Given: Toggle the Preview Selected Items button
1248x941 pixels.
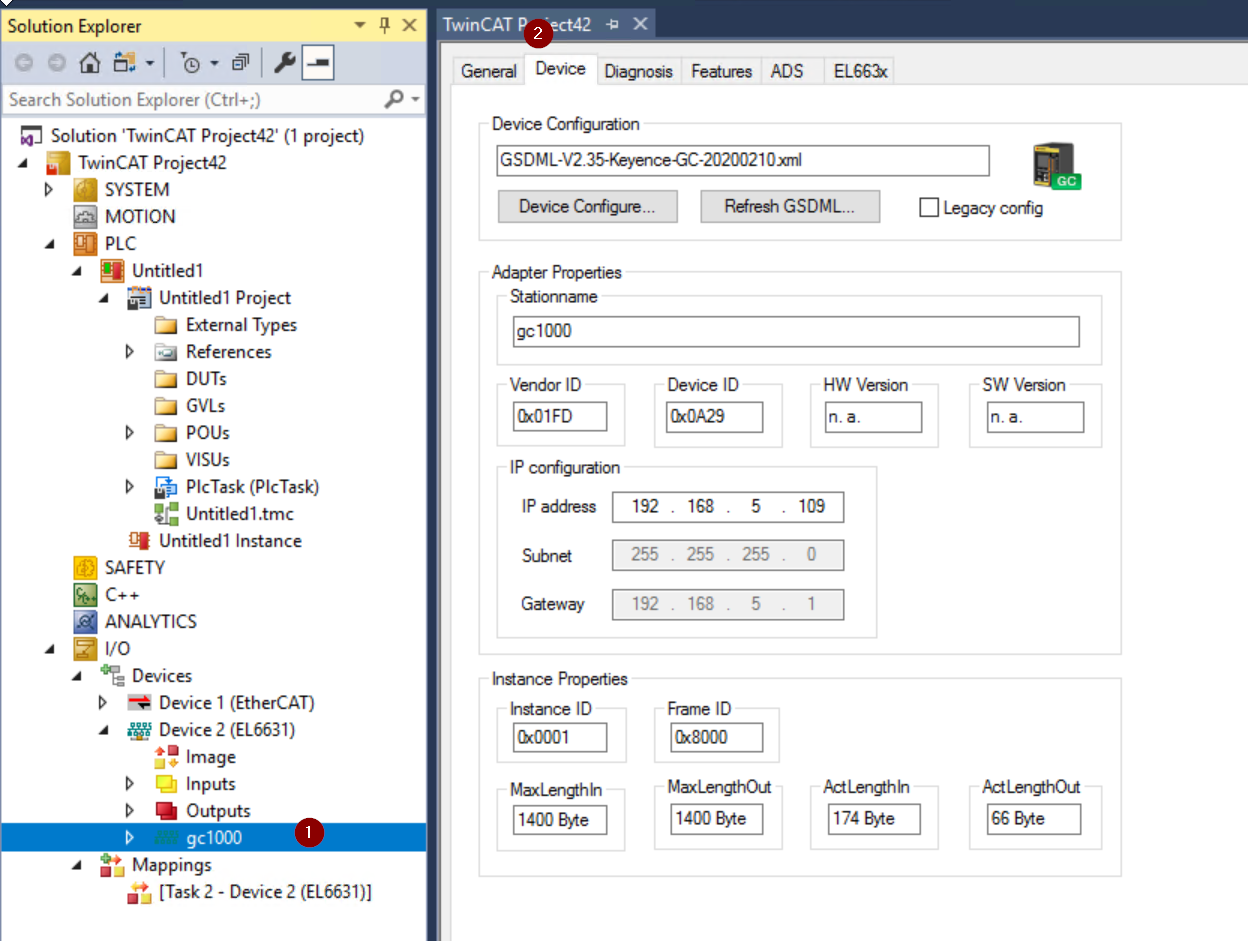Looking at the screenshot, I should (319, 63).
